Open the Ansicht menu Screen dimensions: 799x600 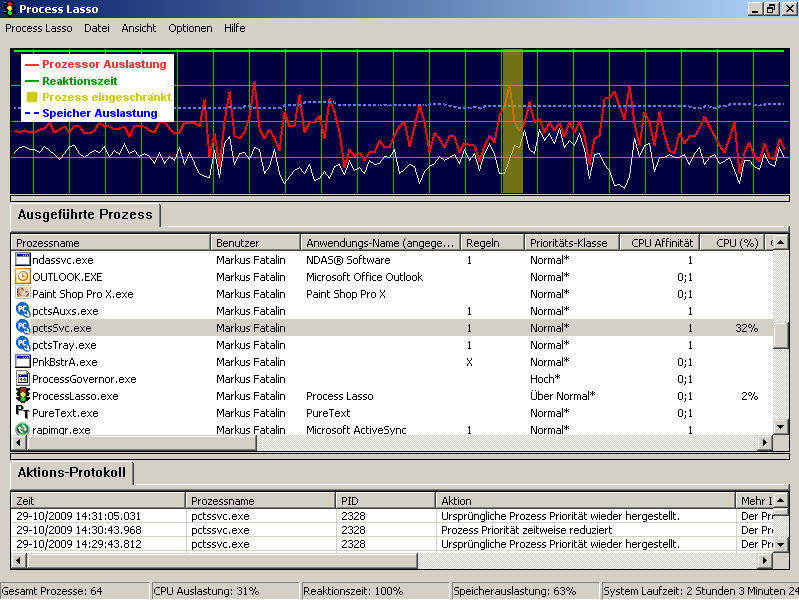tap(139, 28)
